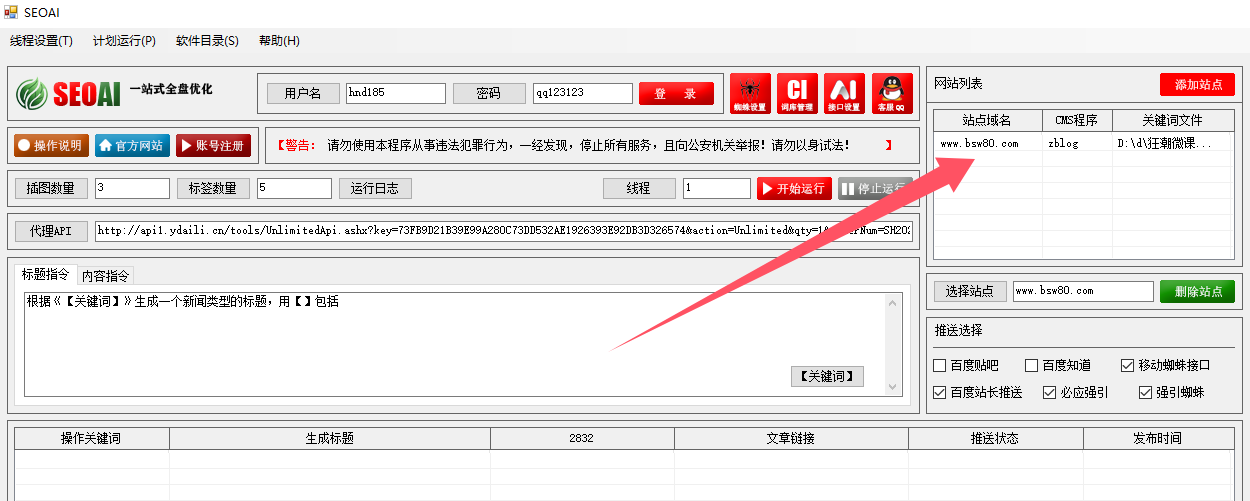Image resolution: width=1250 pixels, height=501 pixels.
Task: Open the AI interface settings (接口设置) icon
Action: [844, 94]
